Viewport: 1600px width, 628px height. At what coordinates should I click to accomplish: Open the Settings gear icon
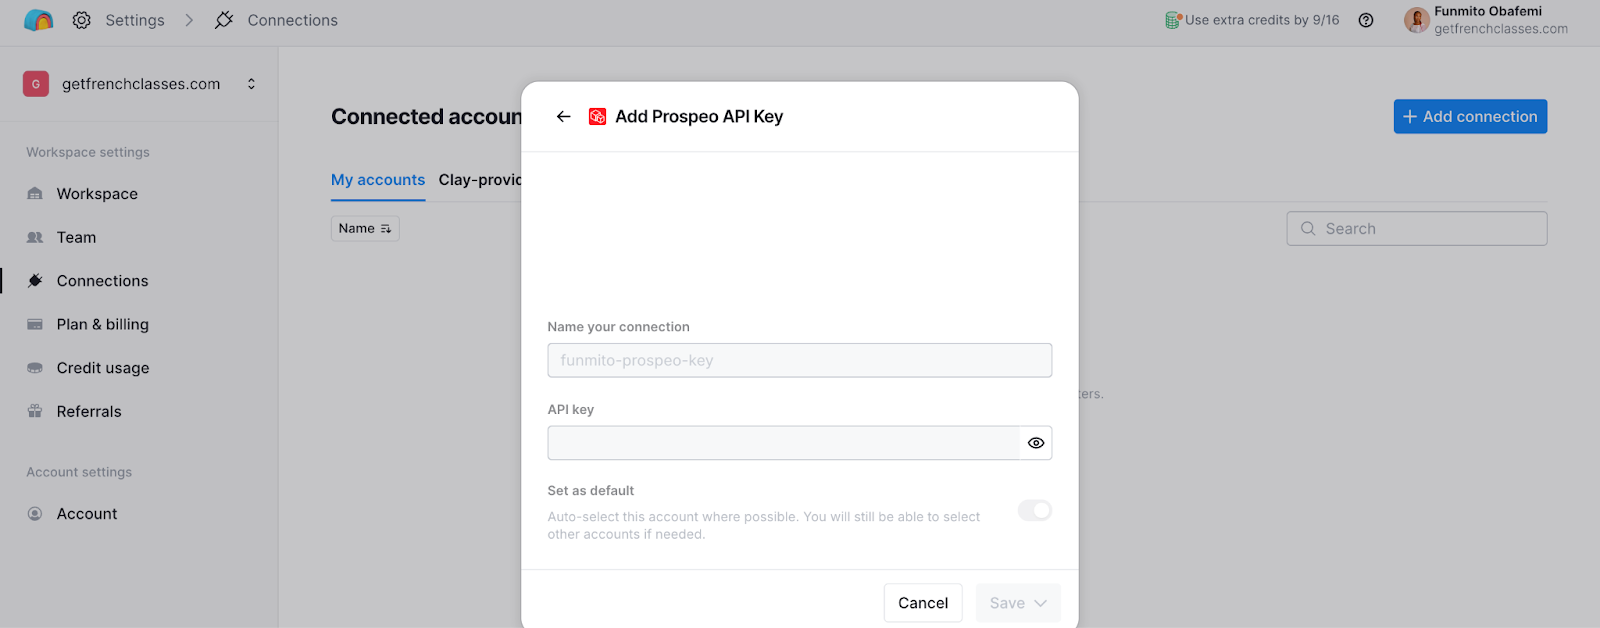point(82,20)
